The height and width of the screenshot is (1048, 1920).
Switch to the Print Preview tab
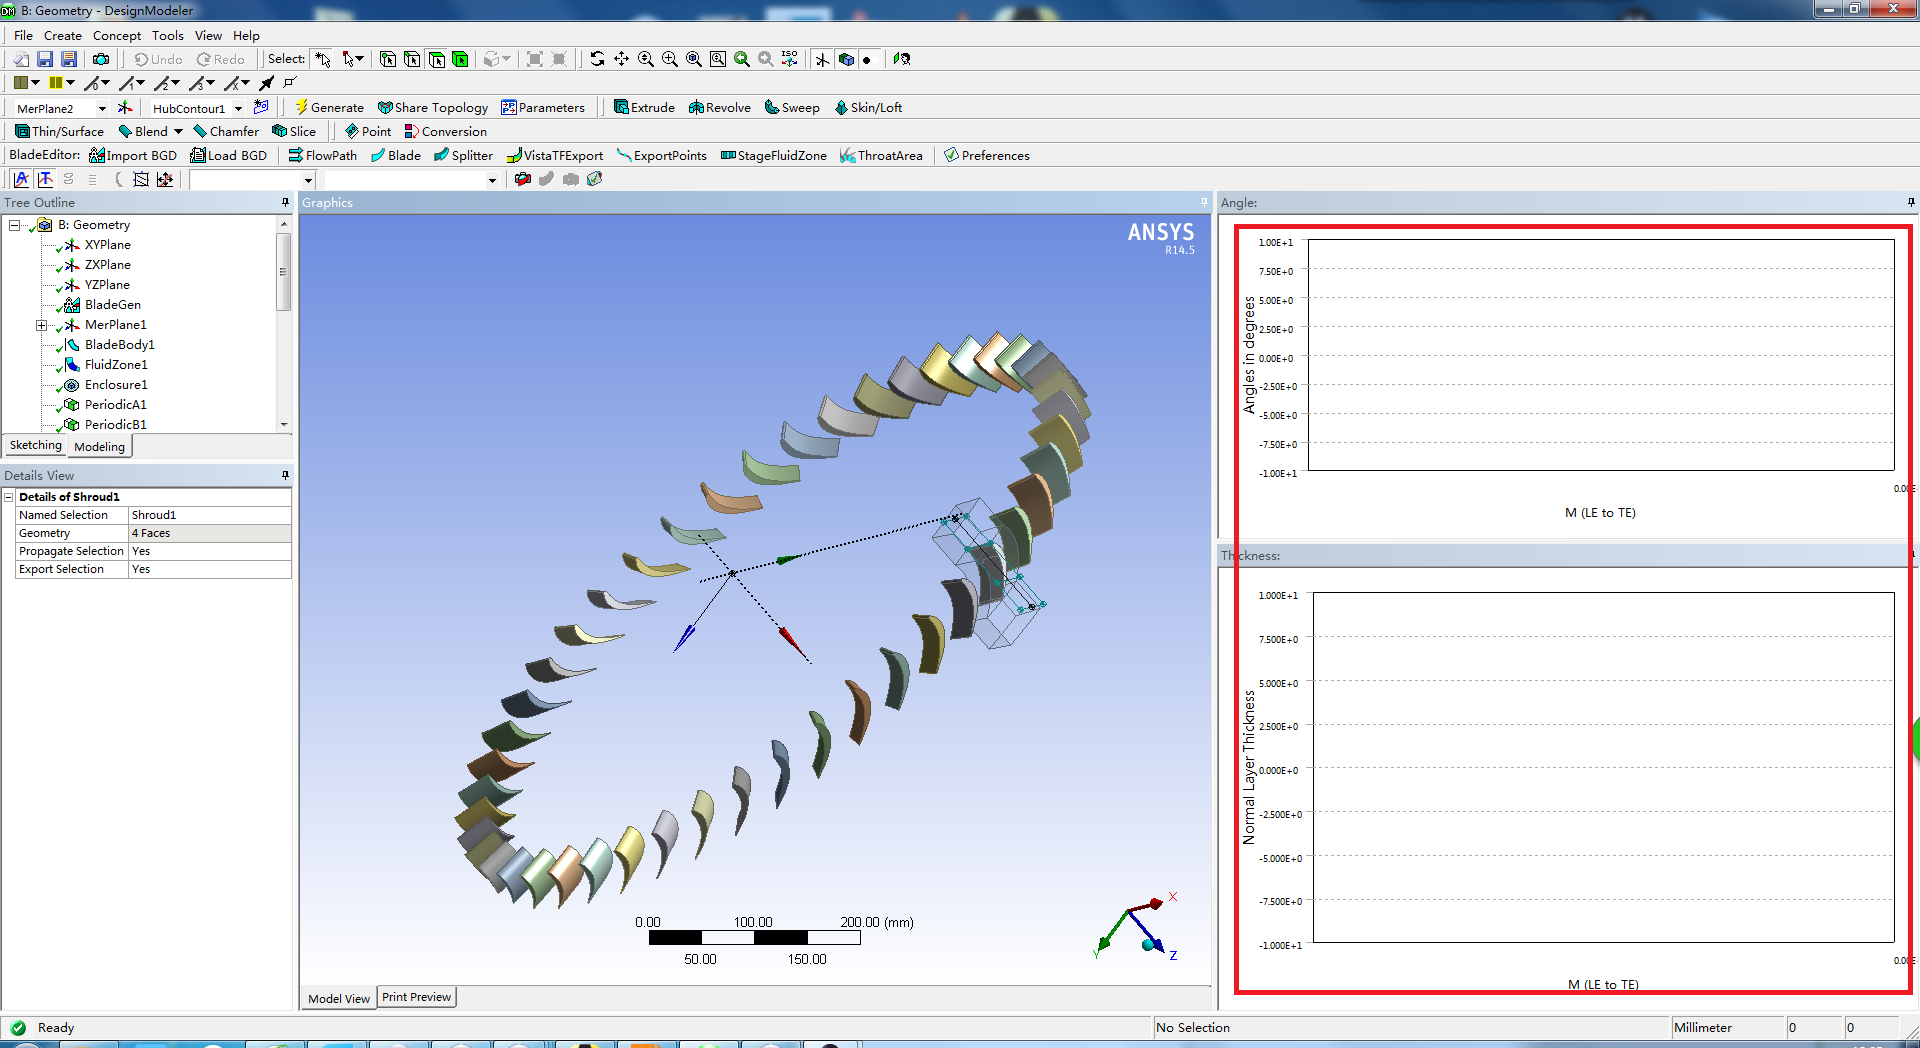point(416,997)
